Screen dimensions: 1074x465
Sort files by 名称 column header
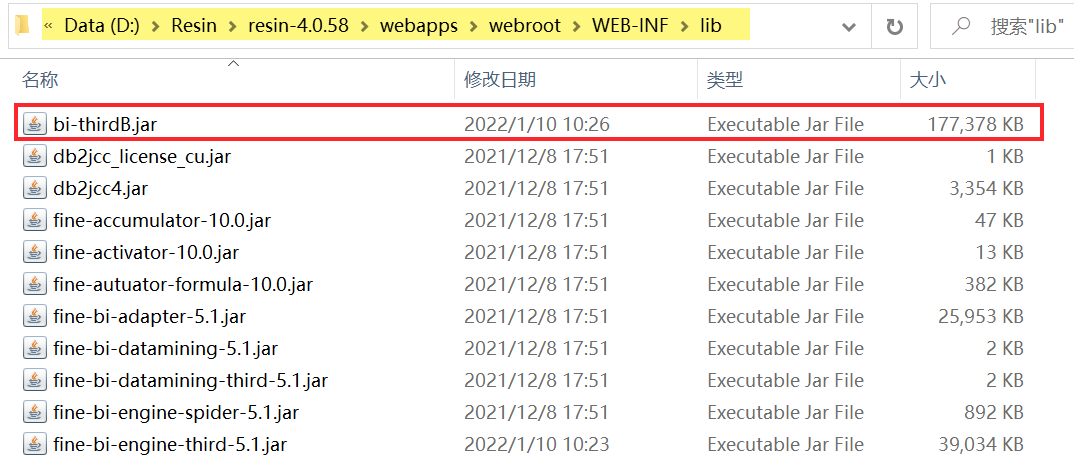pyautogui.click(x=40, y=80)
